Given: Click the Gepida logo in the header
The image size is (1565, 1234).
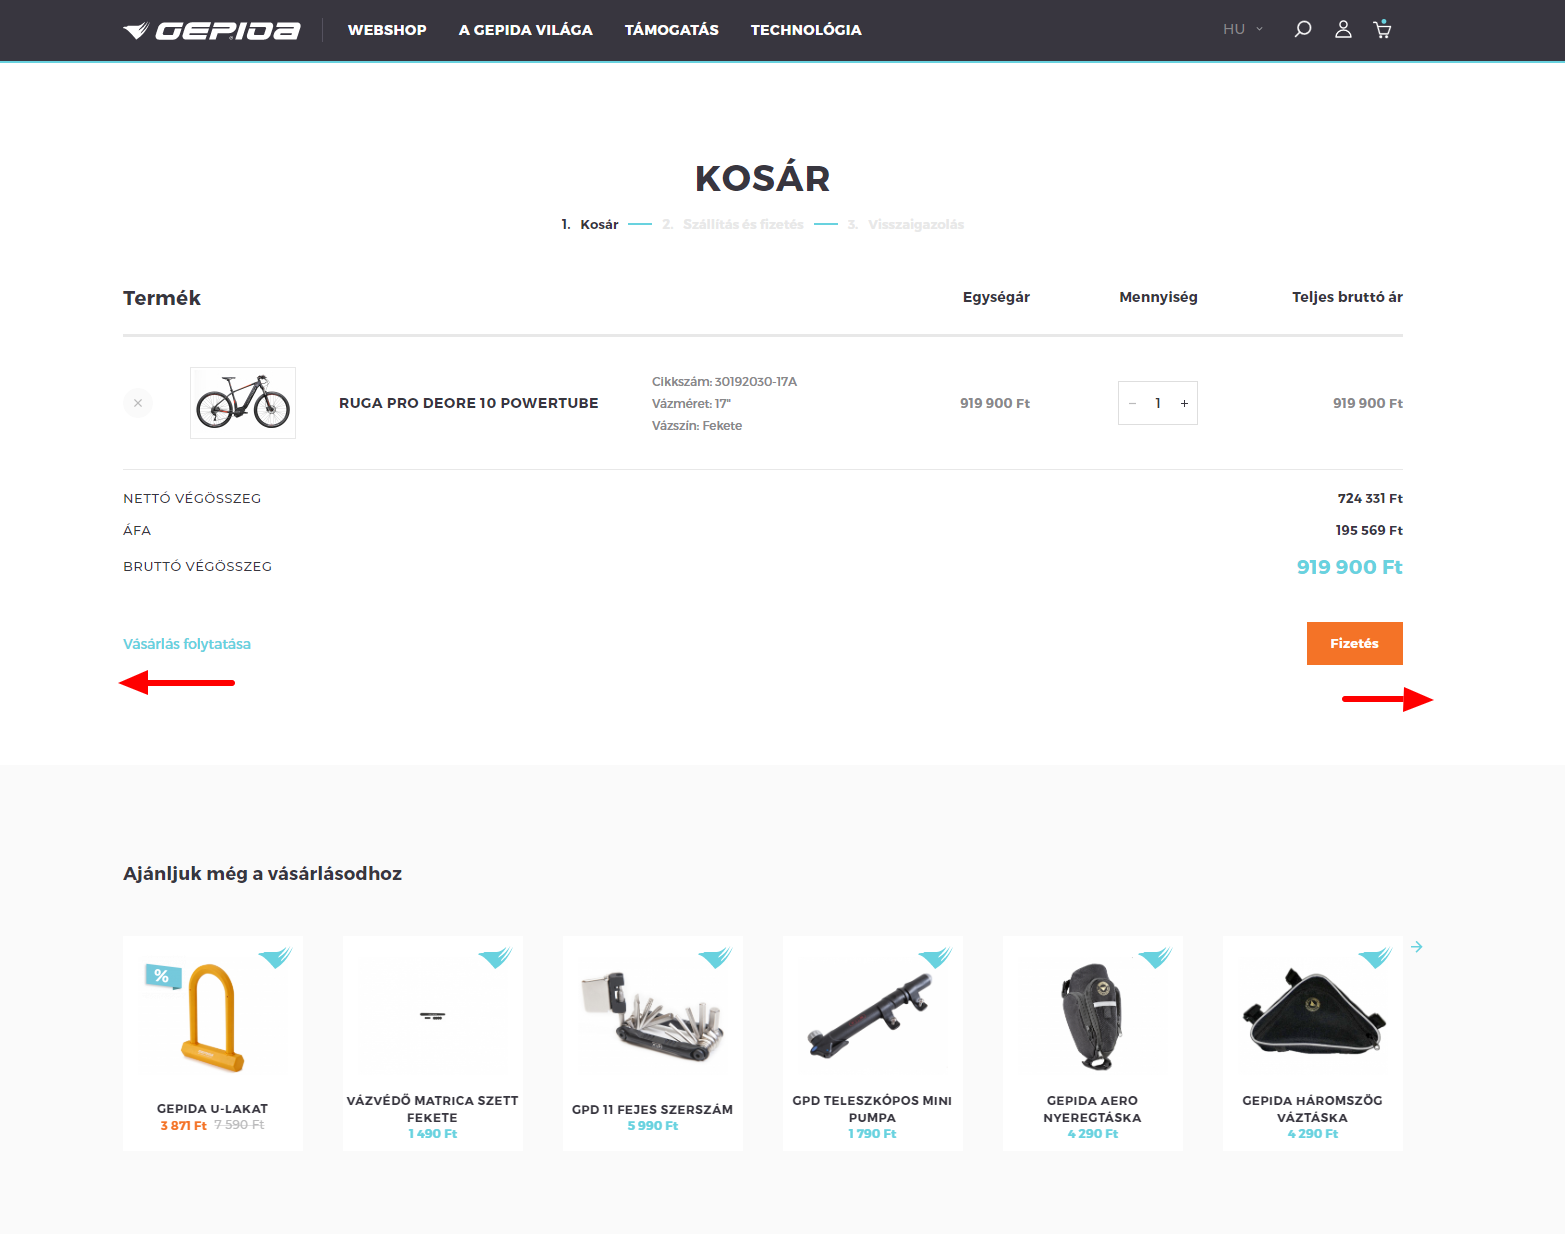Looking at the screenshot, I should pyautogui.click(x=211, y=30).
